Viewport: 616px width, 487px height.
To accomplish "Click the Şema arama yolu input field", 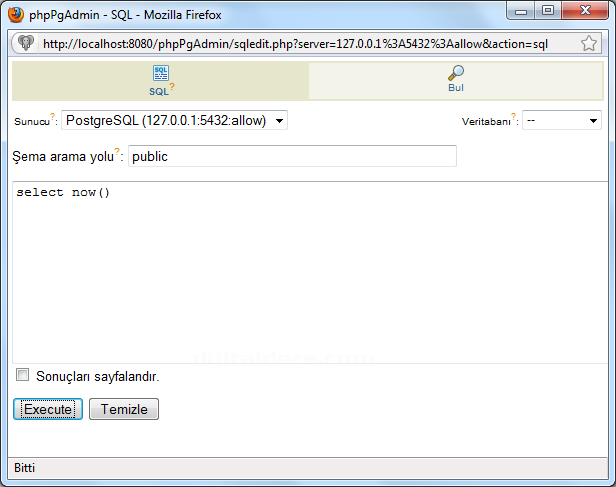I will (292, 156).
